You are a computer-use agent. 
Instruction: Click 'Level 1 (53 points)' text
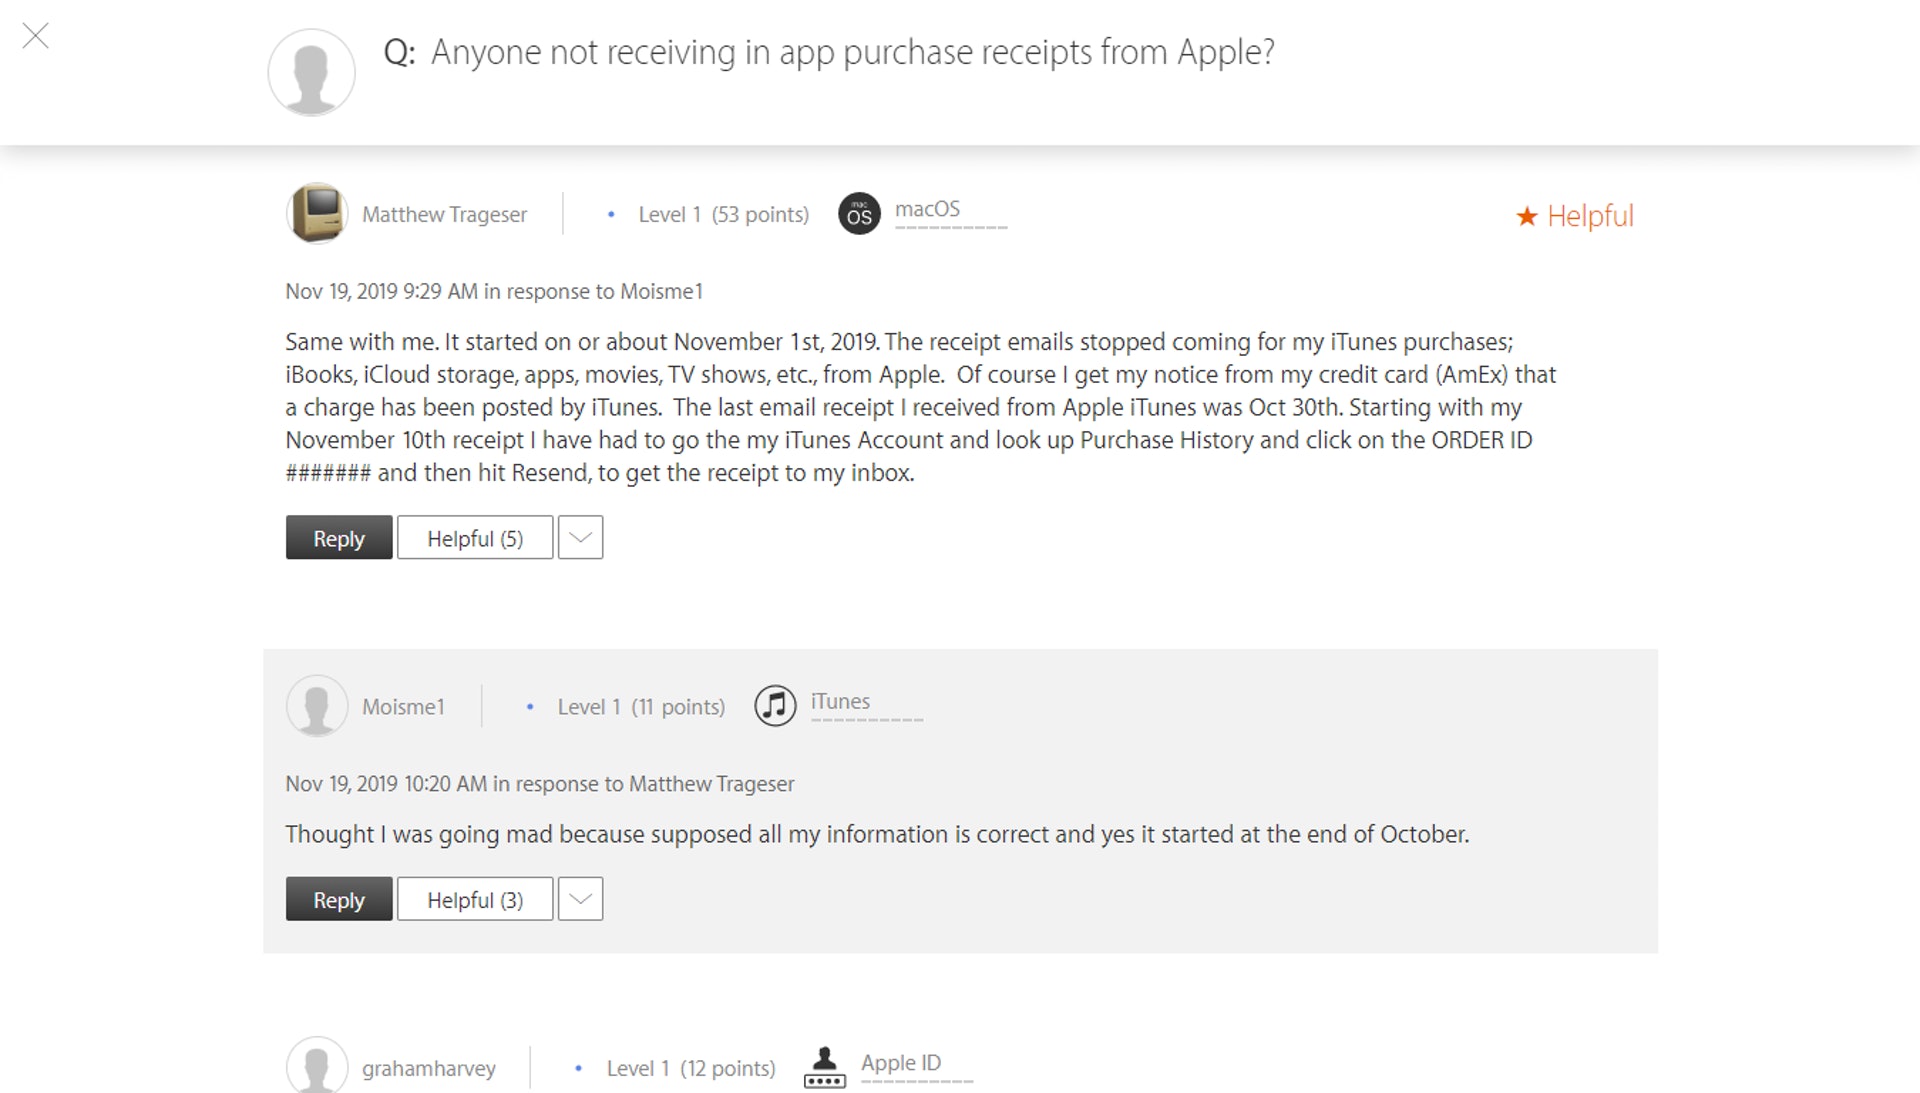click(x=723, y=215)
